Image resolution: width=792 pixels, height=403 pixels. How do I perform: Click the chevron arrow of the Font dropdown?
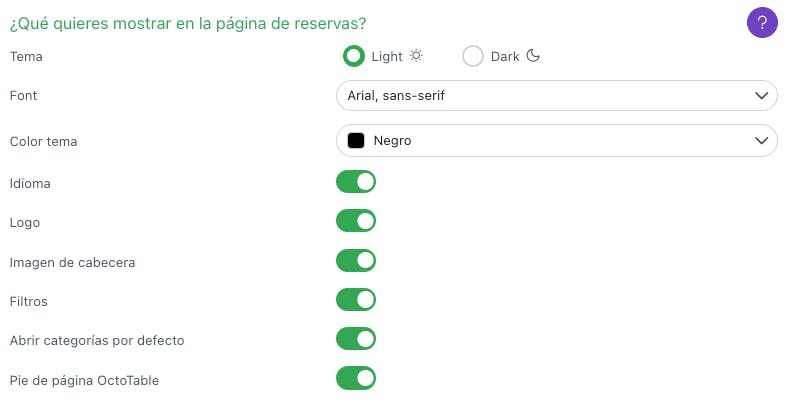[x=760, y=96]
